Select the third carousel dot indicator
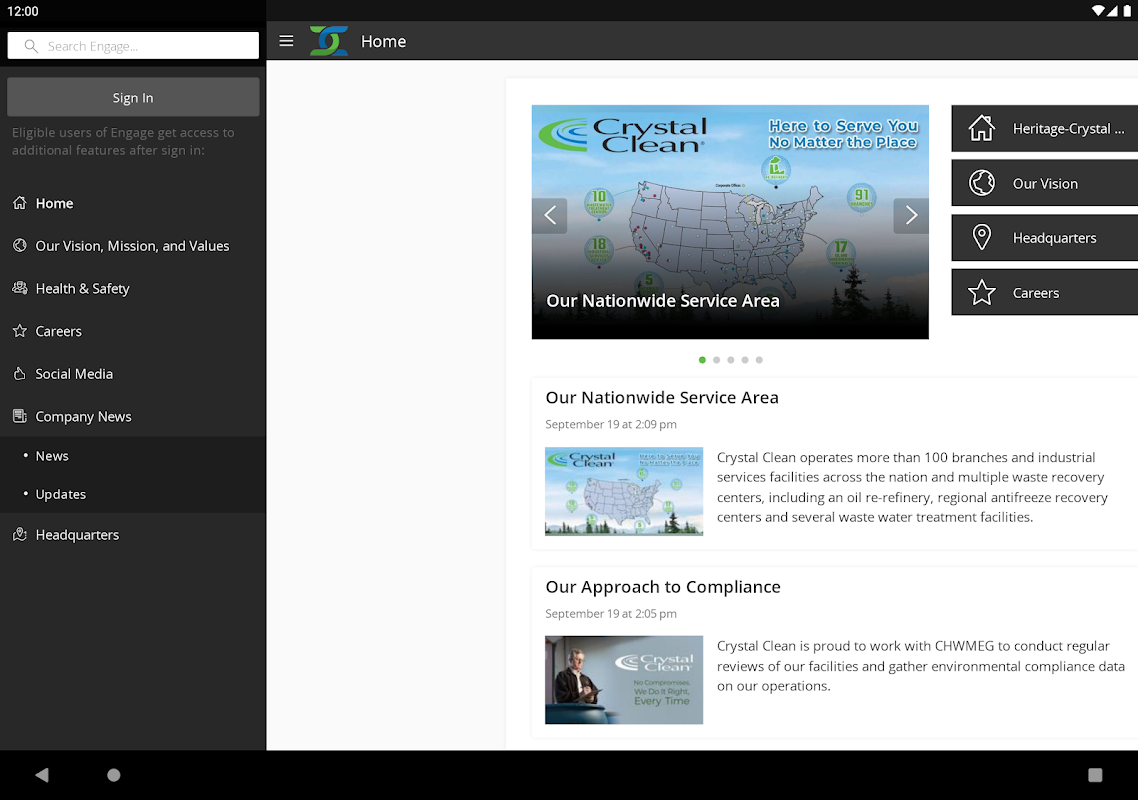1138x800 pixels. pyautogui.click(x=731, y=360)
